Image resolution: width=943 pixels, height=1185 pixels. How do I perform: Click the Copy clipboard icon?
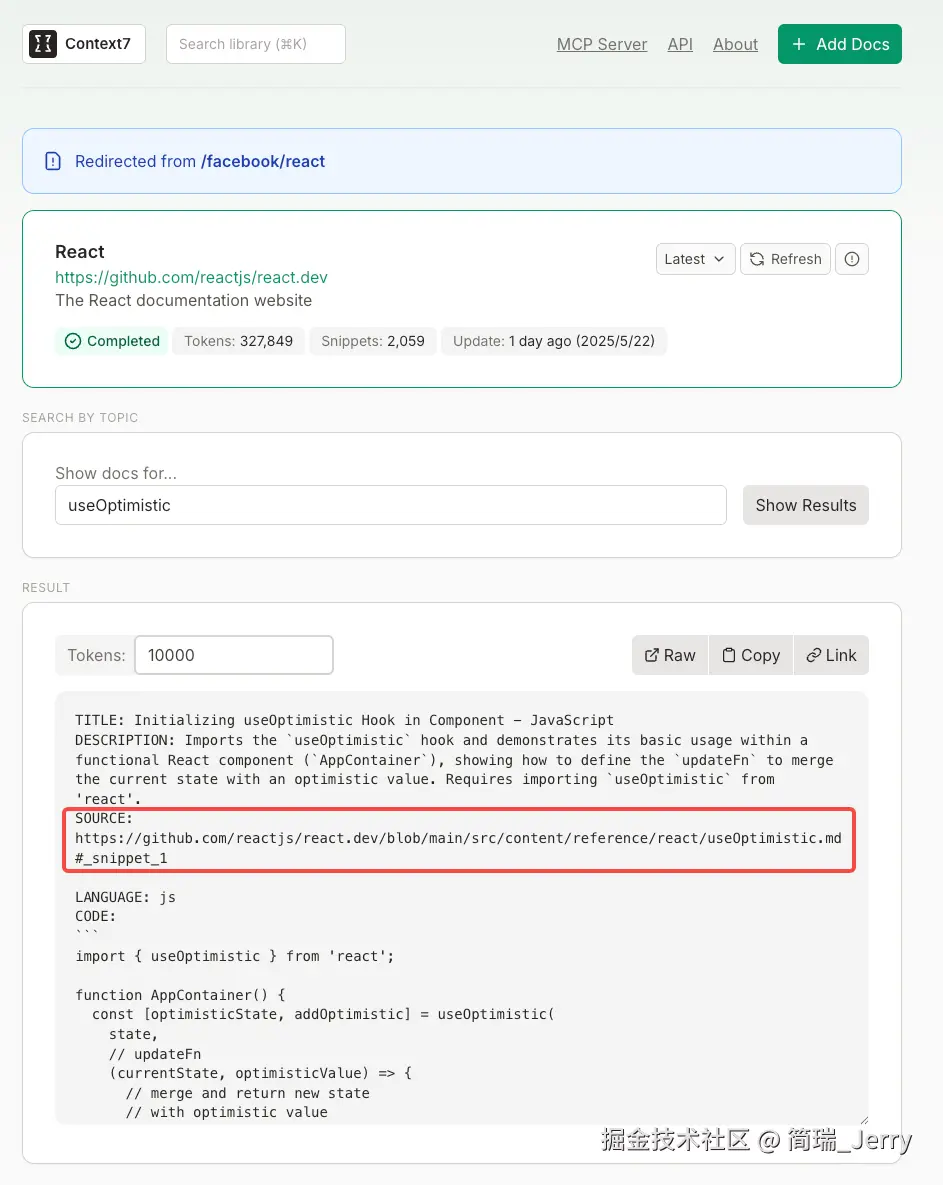click(729, 655)
